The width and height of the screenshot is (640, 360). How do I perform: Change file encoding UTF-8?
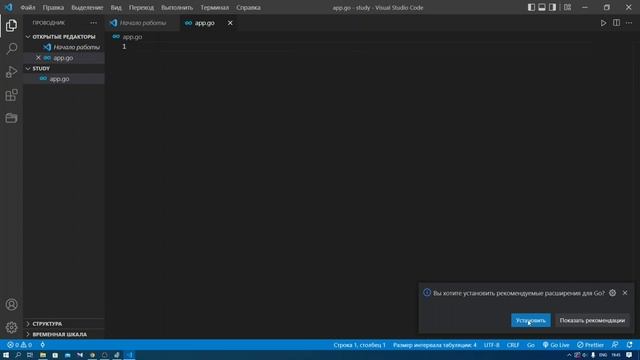(x=491, y=345)
